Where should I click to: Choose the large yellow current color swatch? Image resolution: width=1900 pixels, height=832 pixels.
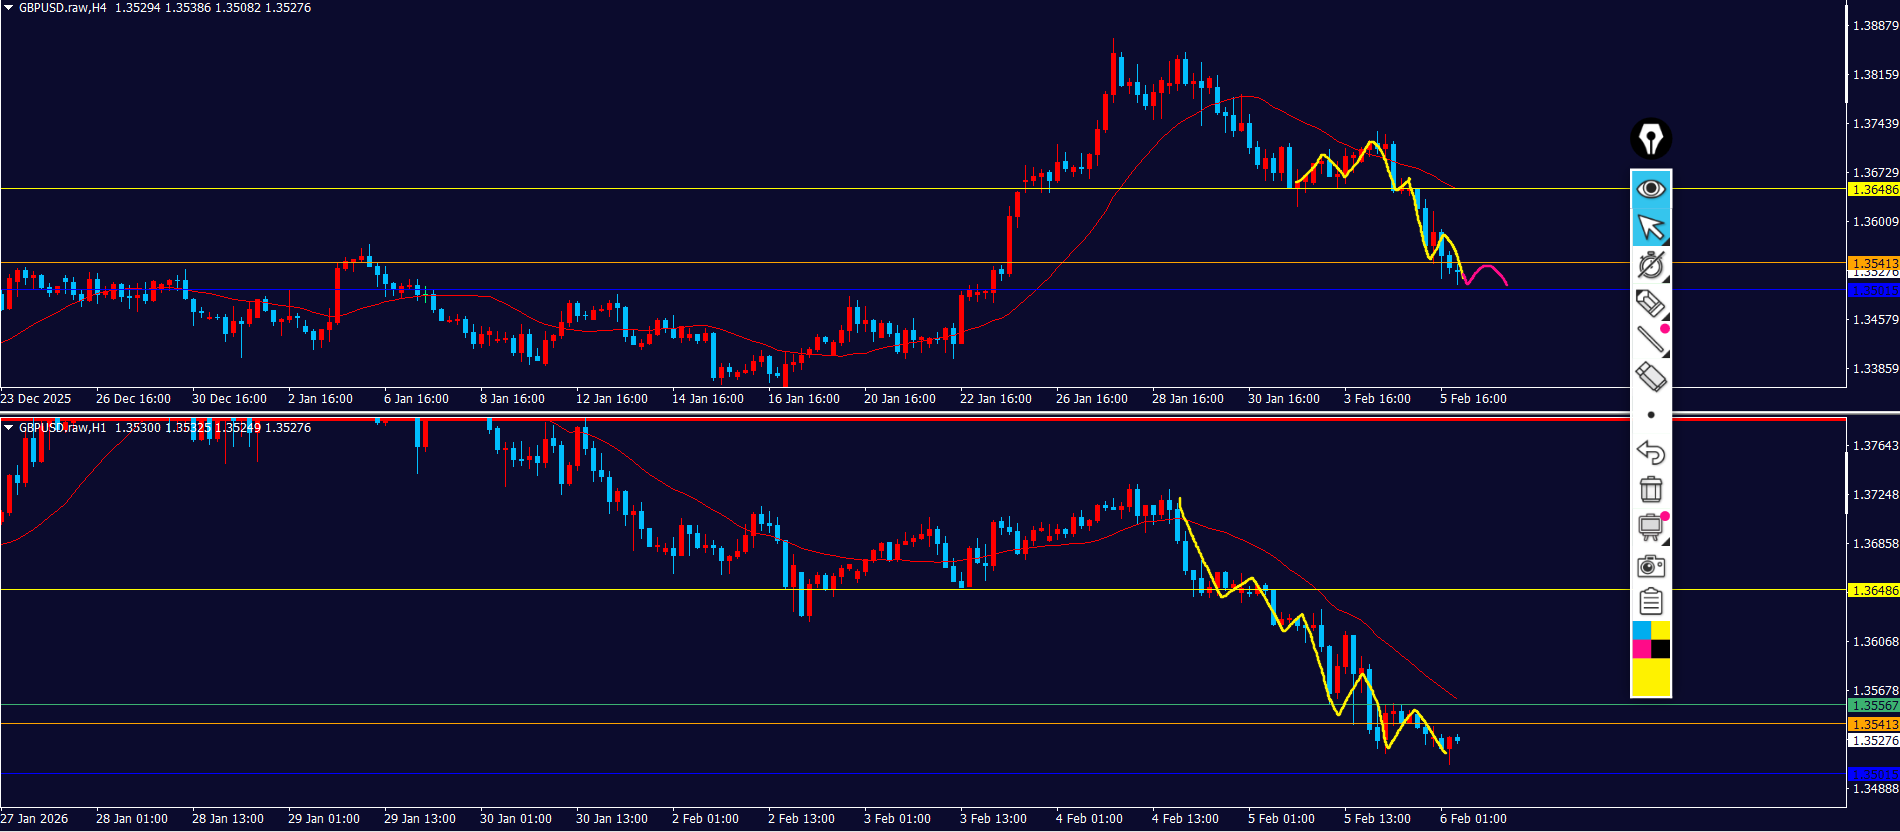[1651, 677]
